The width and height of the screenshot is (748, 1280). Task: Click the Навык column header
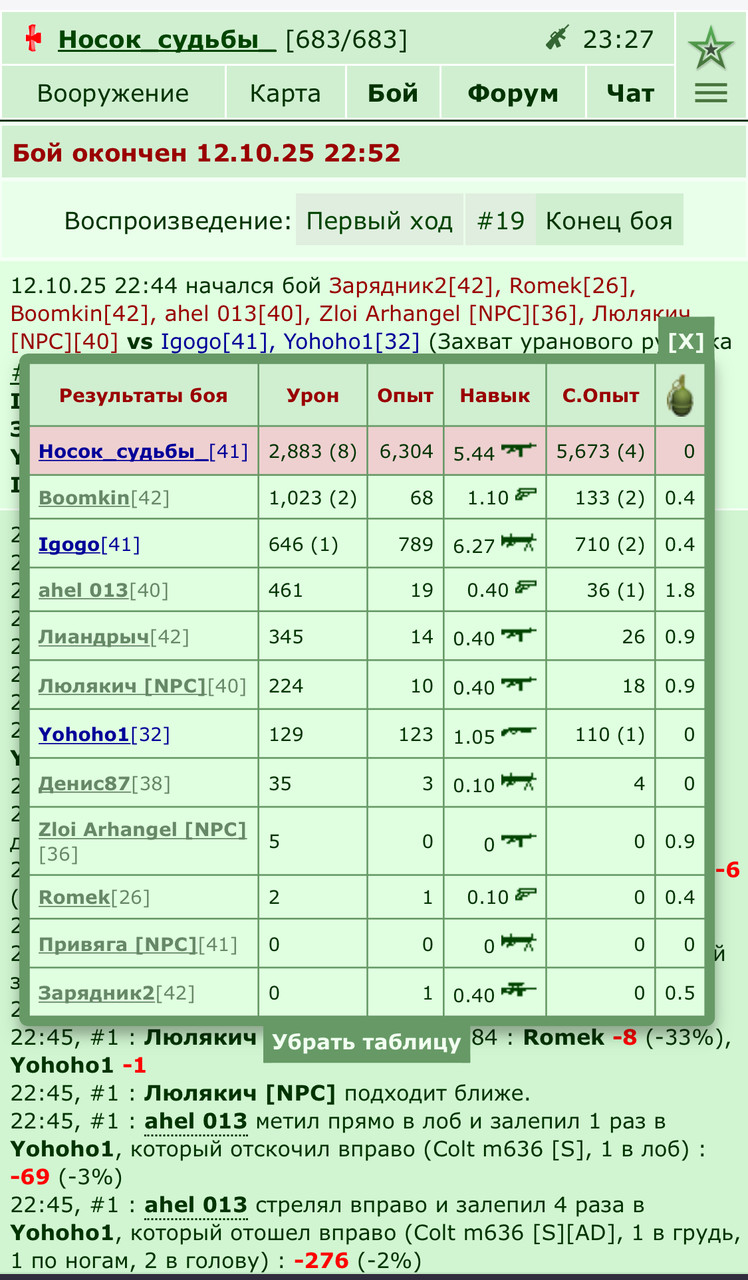(495, 395)
